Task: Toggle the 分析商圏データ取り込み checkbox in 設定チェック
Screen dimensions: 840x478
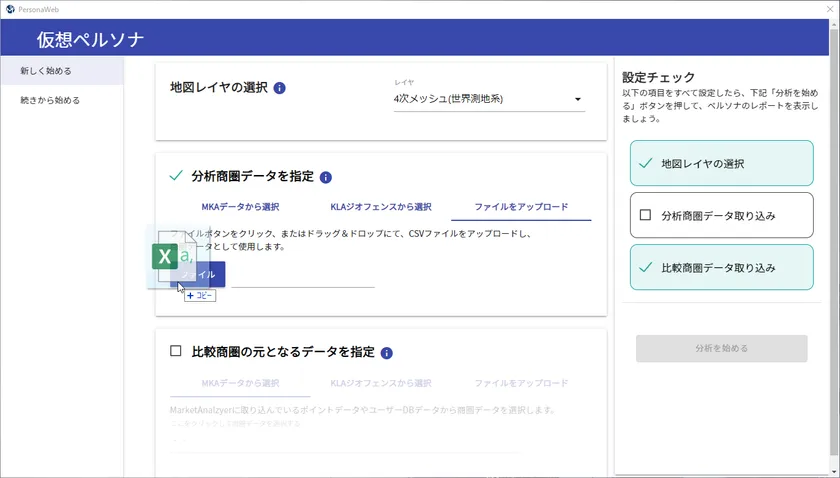Action: coord(645,215)
